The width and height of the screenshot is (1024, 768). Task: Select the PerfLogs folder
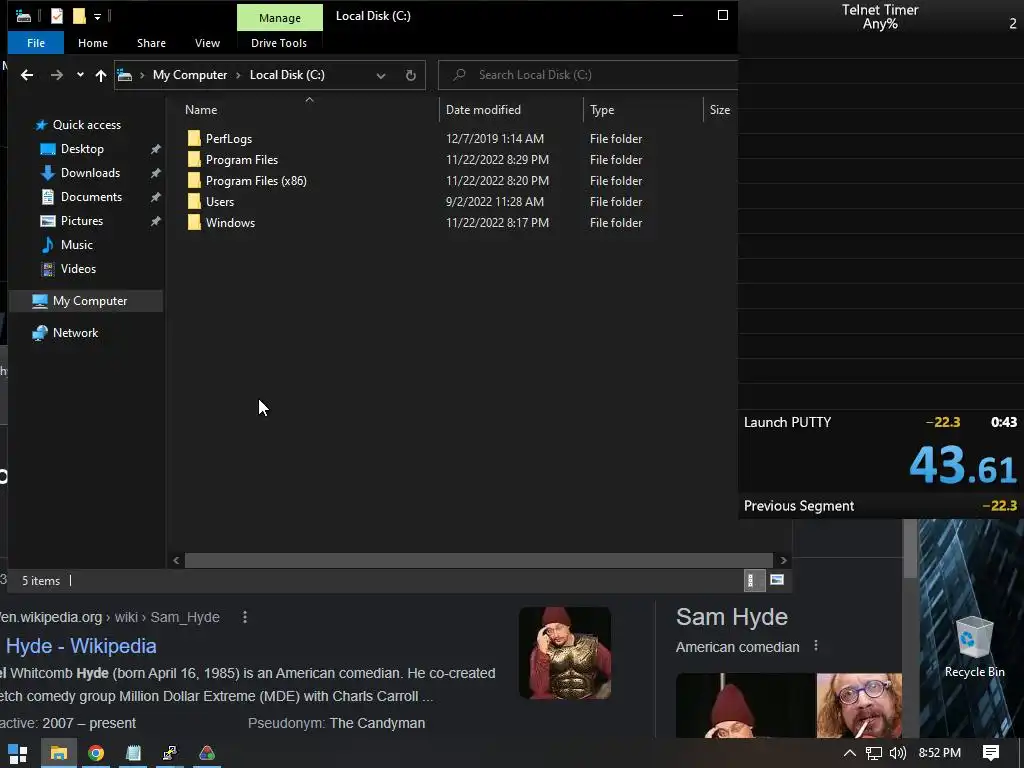[229, 138]
